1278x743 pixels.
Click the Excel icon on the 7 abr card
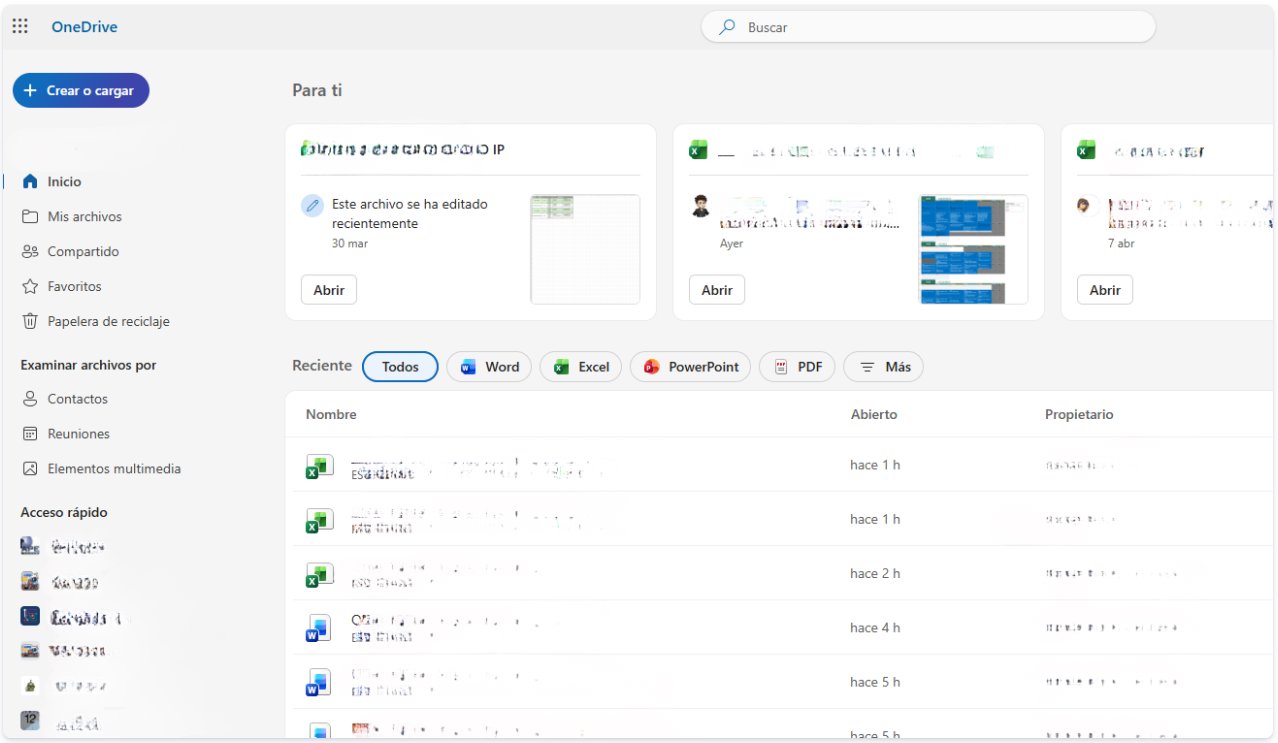tap(1086, 150)
